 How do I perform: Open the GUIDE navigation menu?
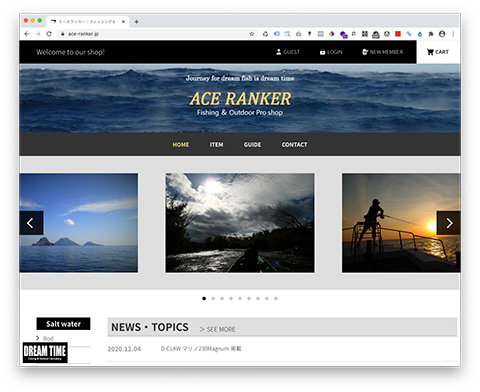252,144
